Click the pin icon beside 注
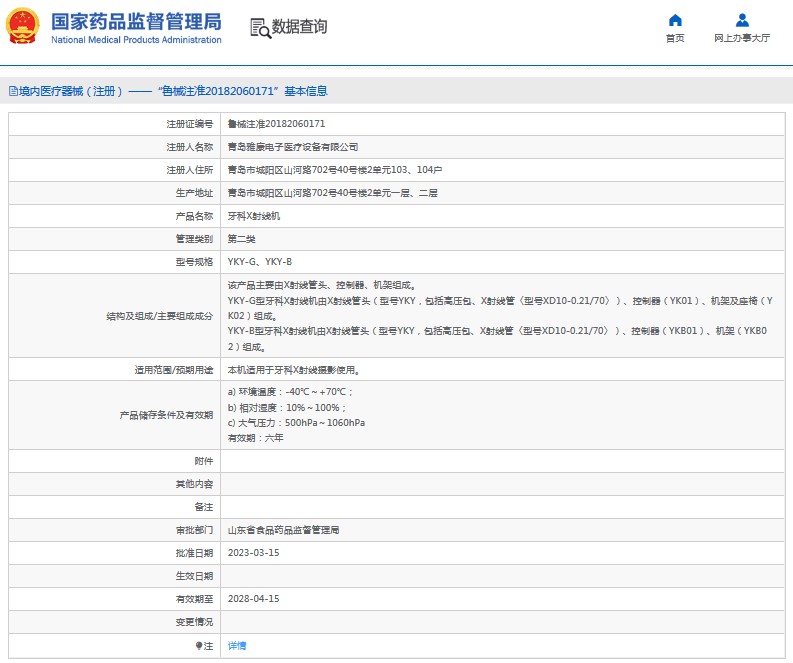793x663 pixels. 199,646
